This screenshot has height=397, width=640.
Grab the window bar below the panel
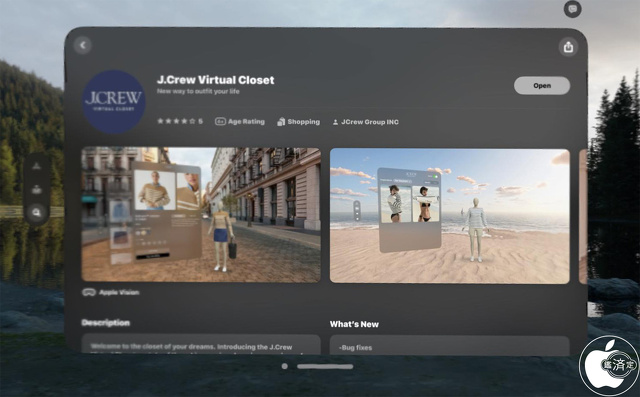click(x=325, y=366)
